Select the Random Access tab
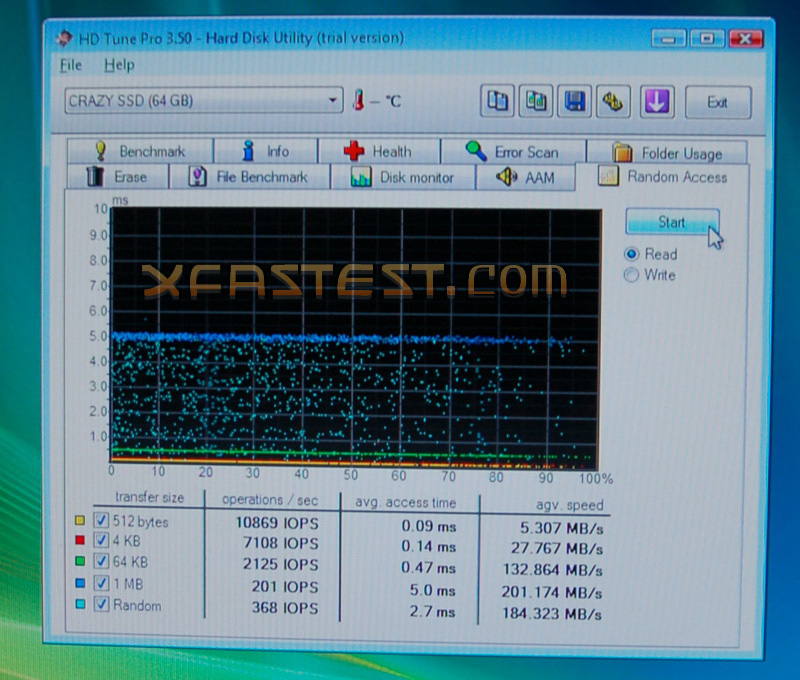Image resolution: width=800 pixels, height=680 pixels. [662, 177]
